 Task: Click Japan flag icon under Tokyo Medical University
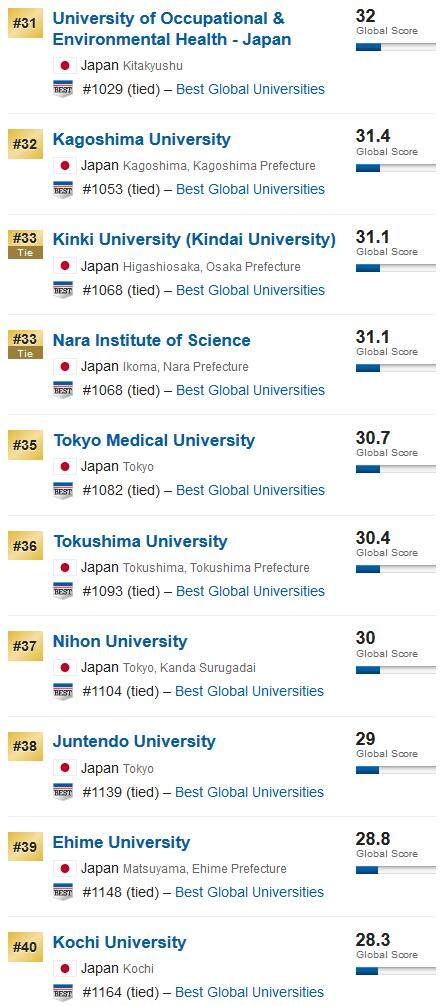[64, 466]
